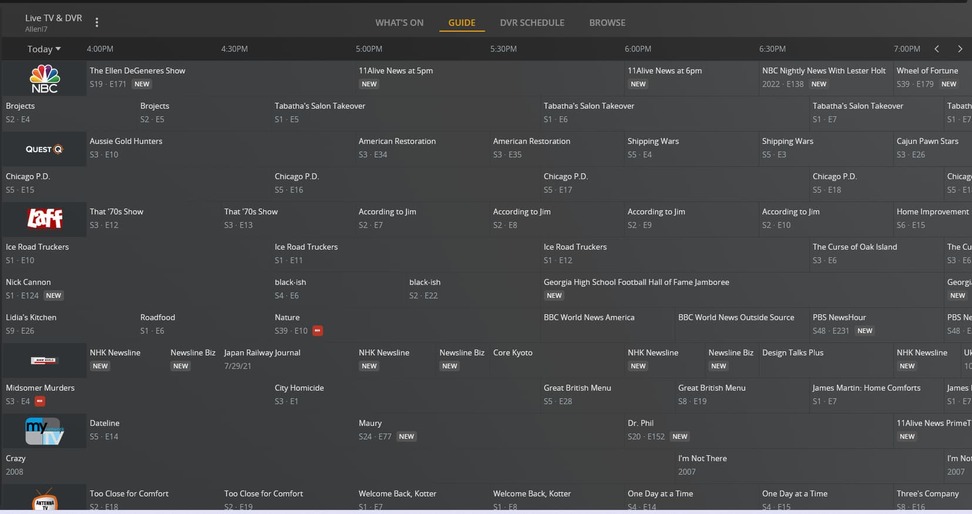Open The Curse of Oak Island S3 E6

877,254
